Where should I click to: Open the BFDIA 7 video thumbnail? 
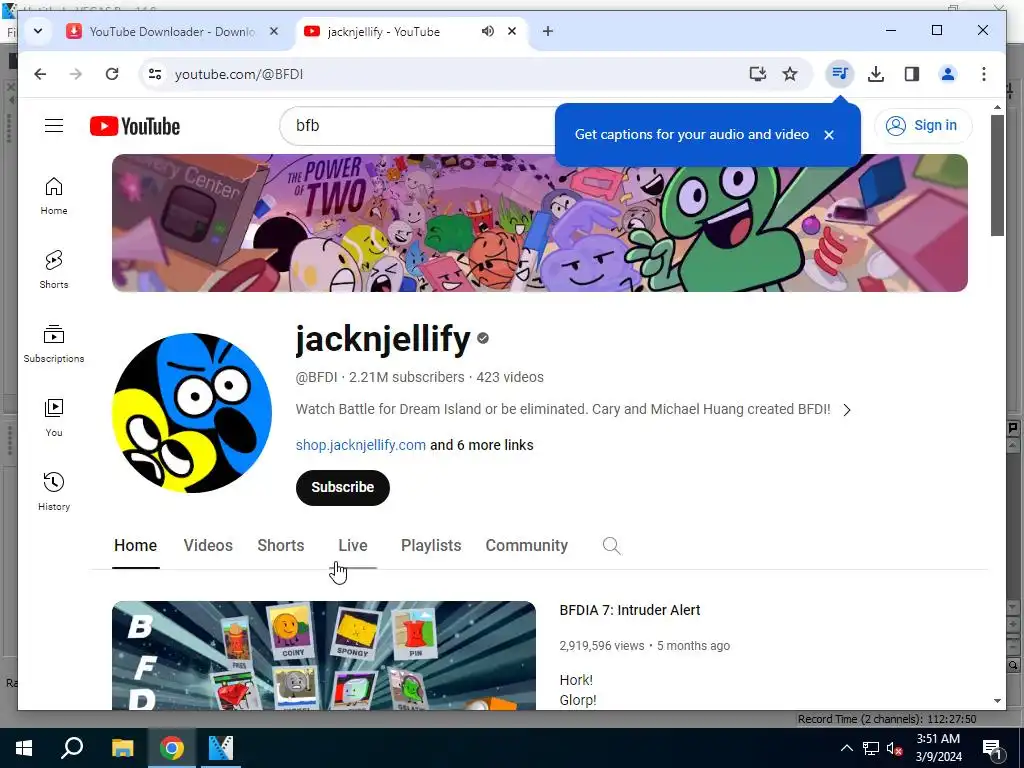coord(324,655)
